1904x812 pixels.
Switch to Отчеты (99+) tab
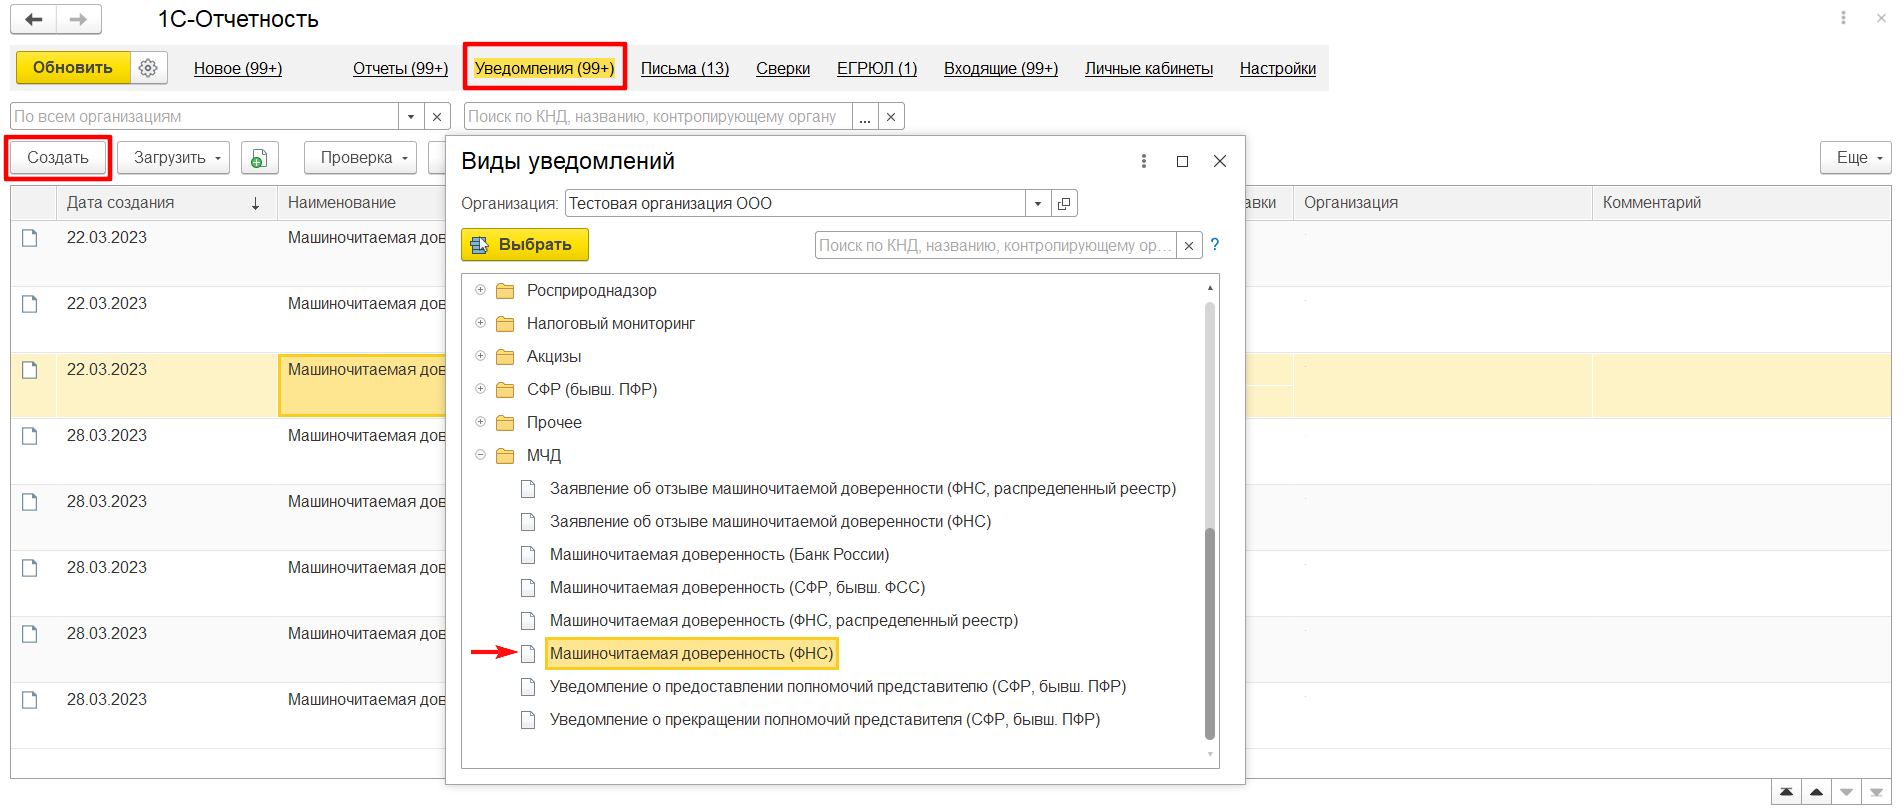click(400, 68)
